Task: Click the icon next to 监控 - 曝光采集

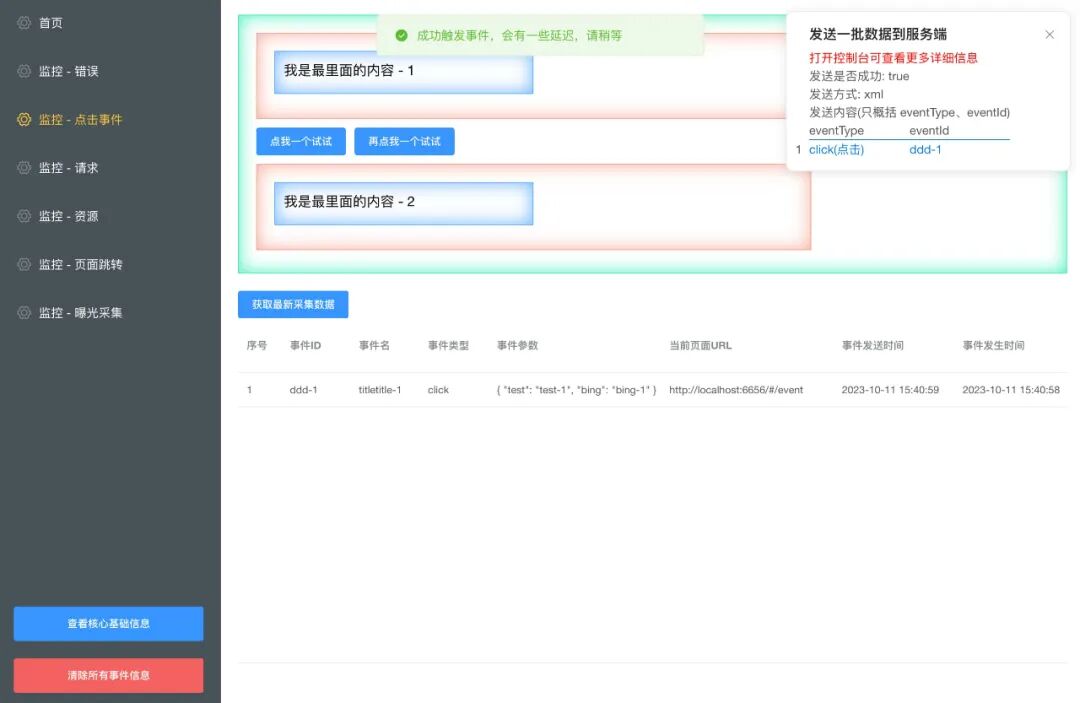Action: click(24, 312)
